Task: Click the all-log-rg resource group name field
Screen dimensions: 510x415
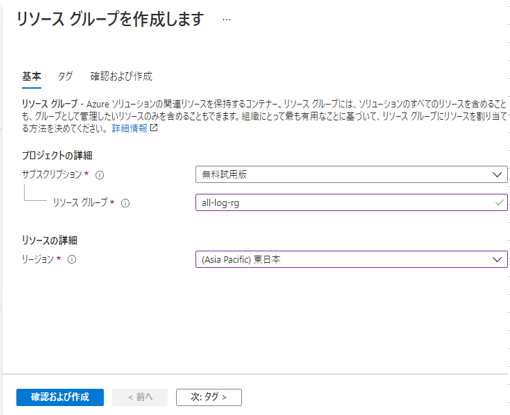Action: (351, 202)
